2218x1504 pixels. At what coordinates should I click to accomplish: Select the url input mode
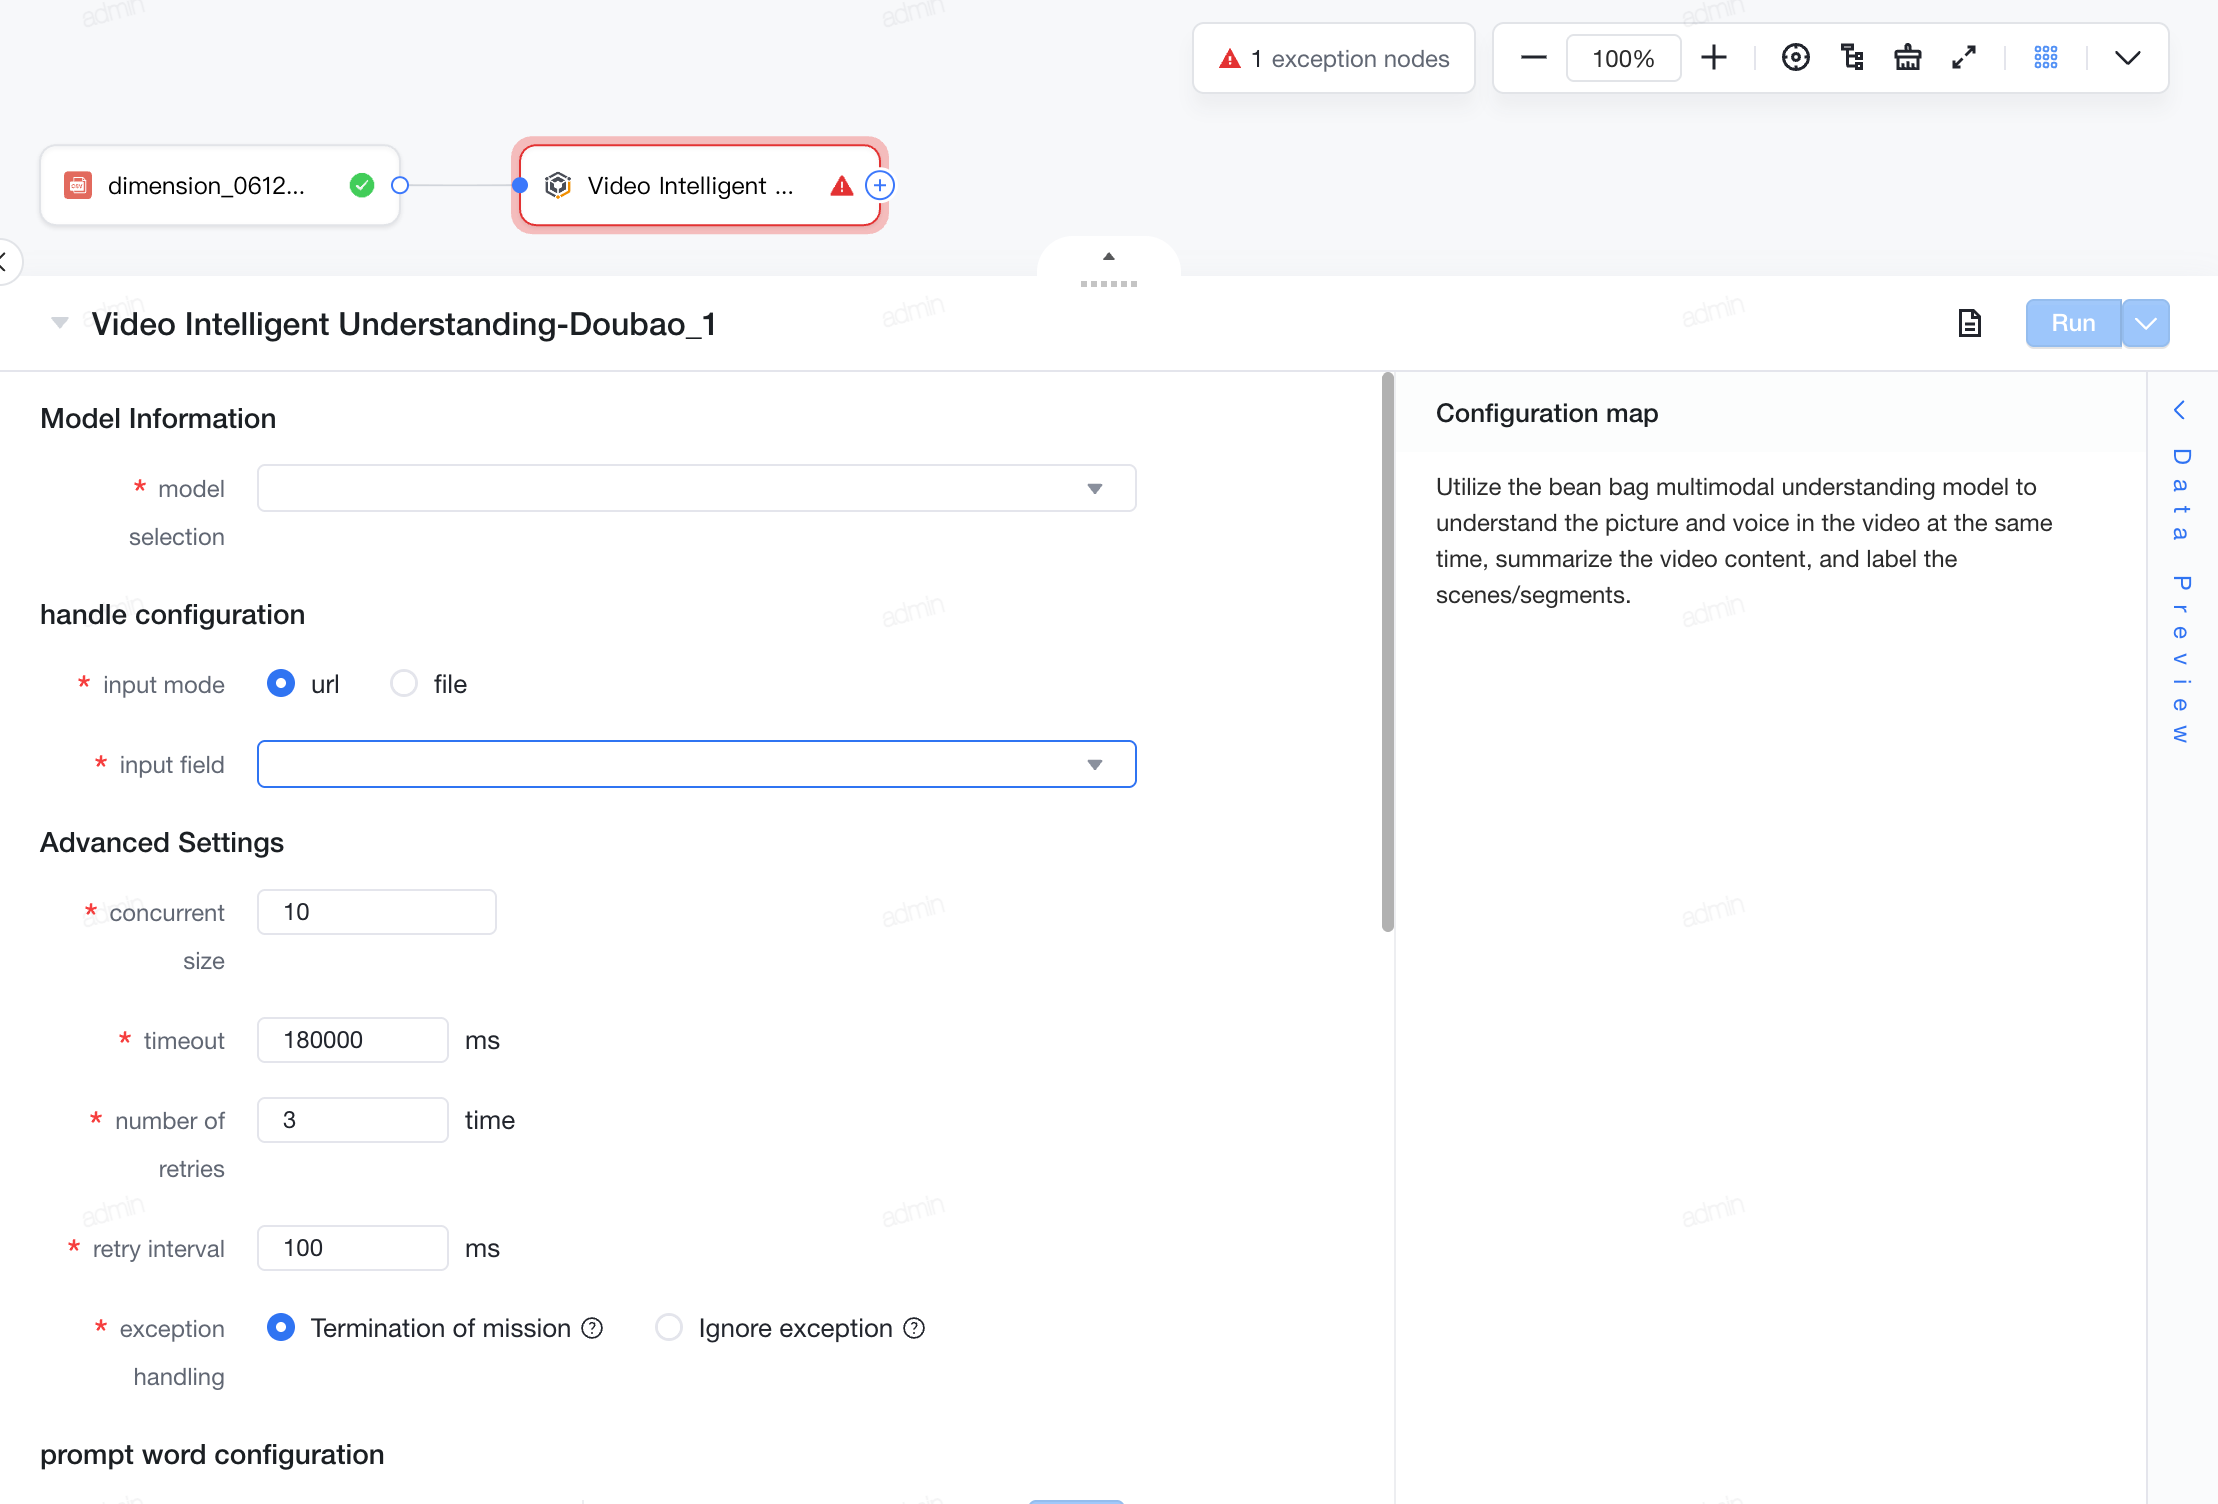(x=281, y=684)
